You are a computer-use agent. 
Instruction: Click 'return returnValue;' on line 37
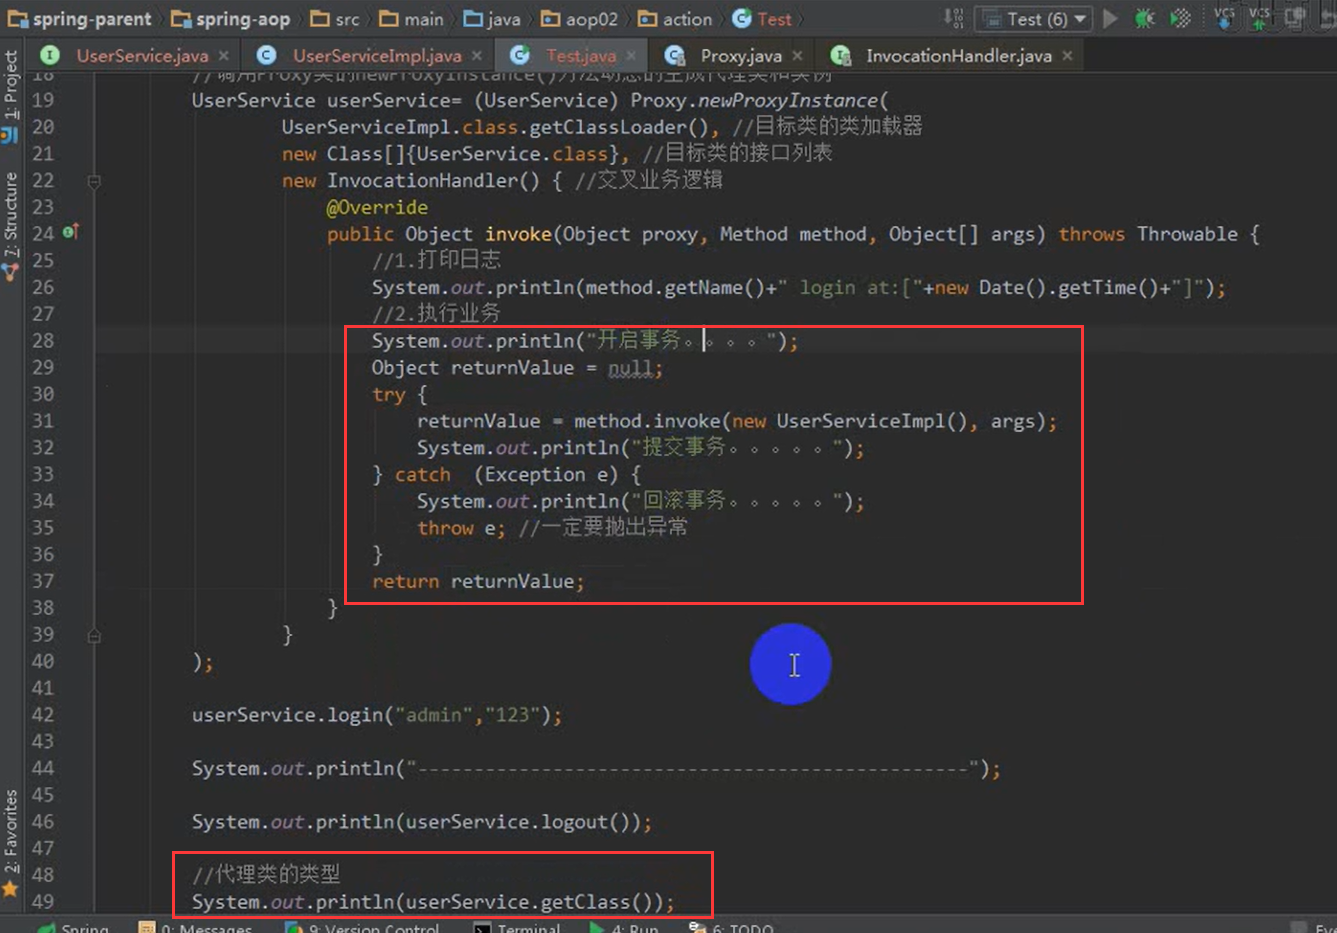point(478,582)
